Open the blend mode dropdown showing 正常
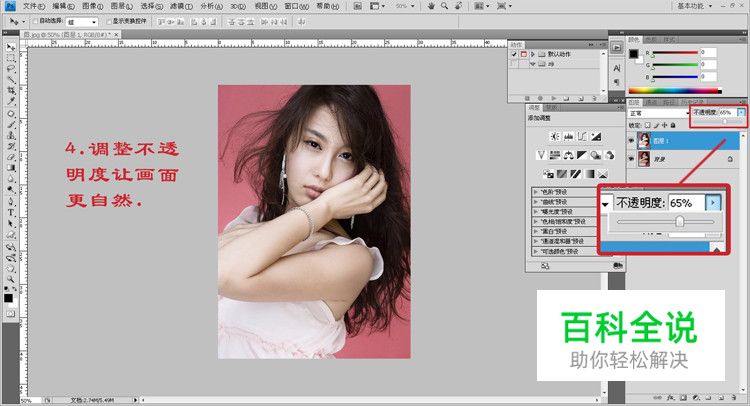 click(x=655, y=113)
